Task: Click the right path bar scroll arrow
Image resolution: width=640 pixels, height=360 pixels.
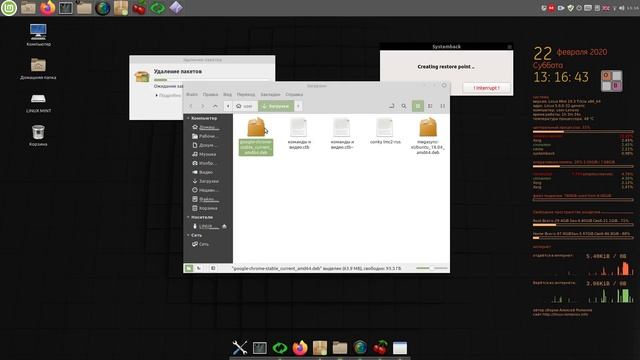Action: pos(298,106)
